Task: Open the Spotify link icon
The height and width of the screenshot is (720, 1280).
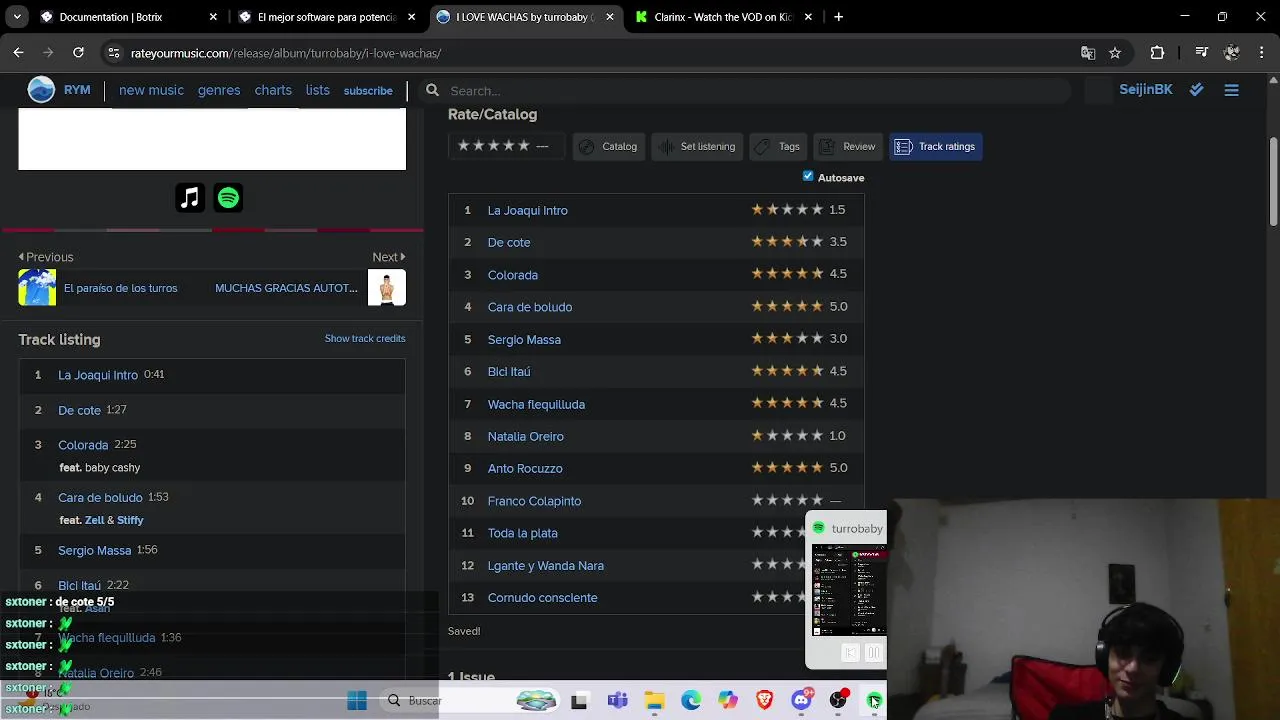Action: 229,198
